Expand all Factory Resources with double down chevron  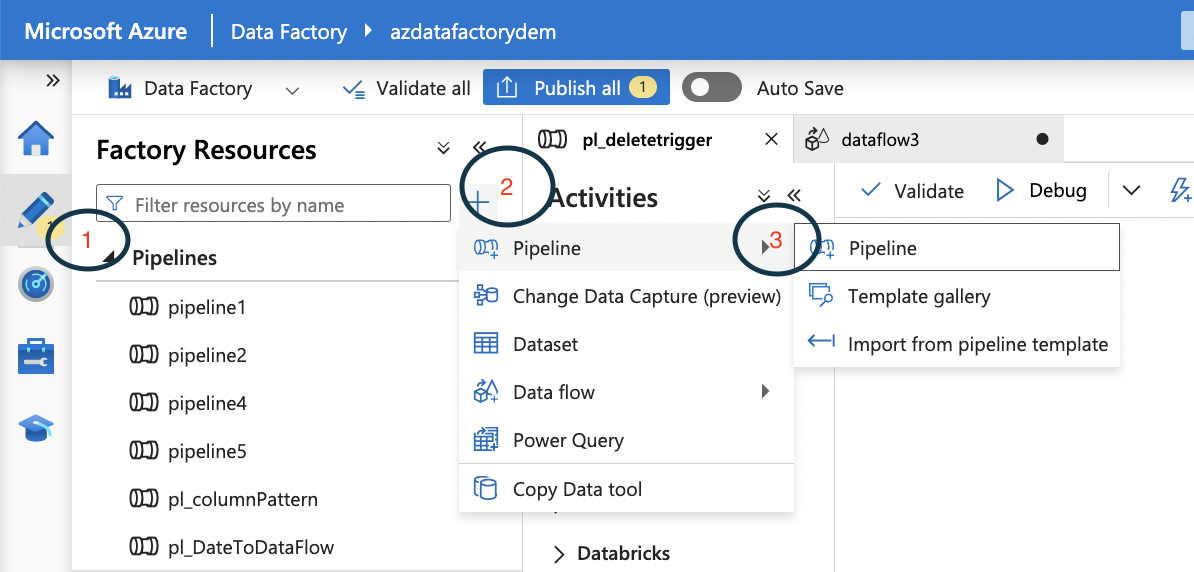pyautogui.click(x=443, y=148)
